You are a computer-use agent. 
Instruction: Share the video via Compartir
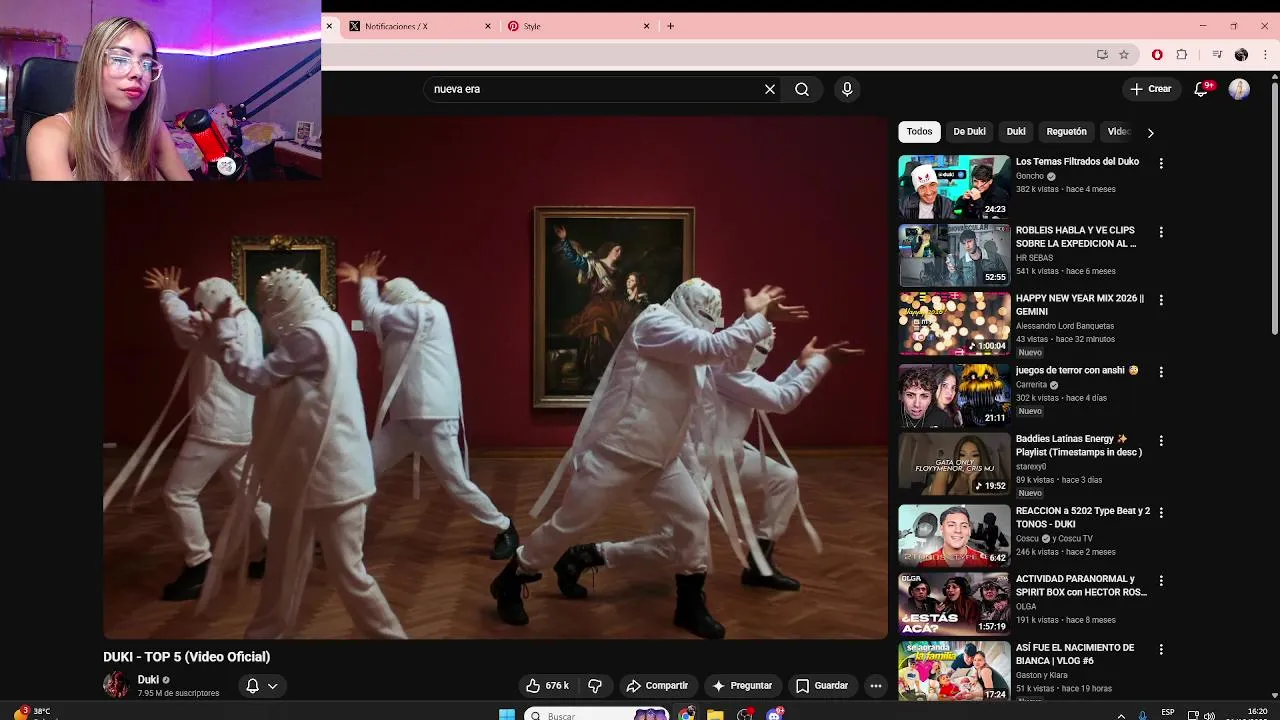[x=657, y=685]
